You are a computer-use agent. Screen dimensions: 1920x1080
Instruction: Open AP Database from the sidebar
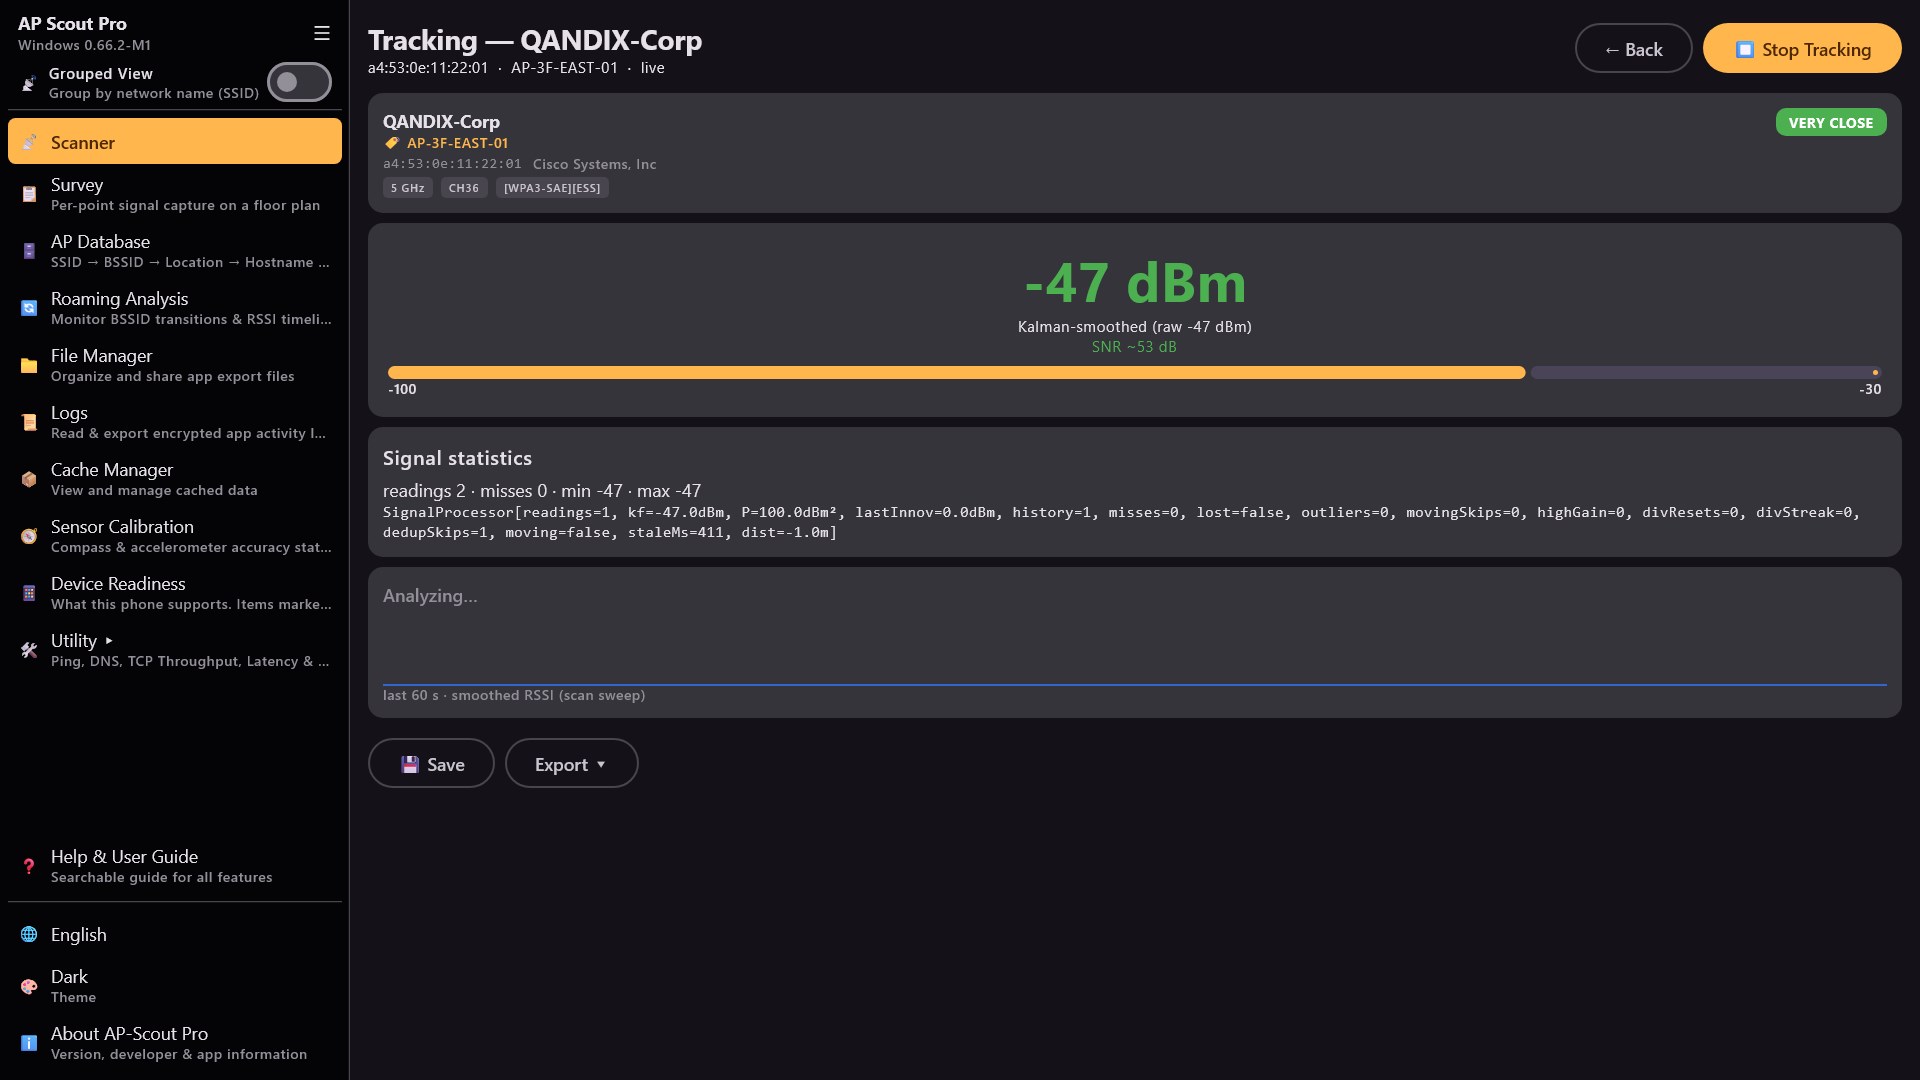175,251
